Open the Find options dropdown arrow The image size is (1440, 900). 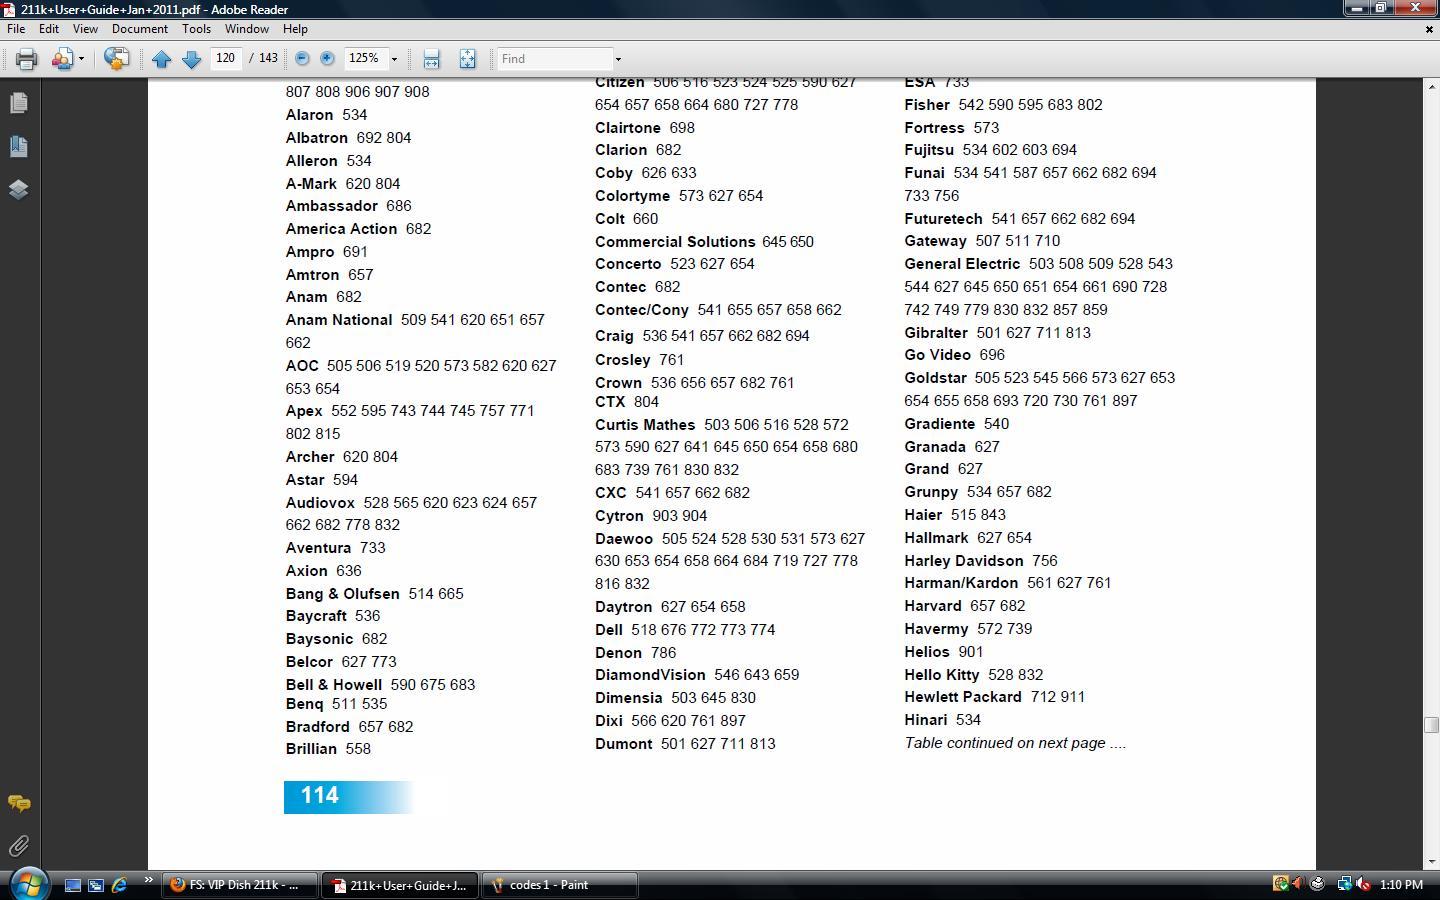tap(618, 59)
